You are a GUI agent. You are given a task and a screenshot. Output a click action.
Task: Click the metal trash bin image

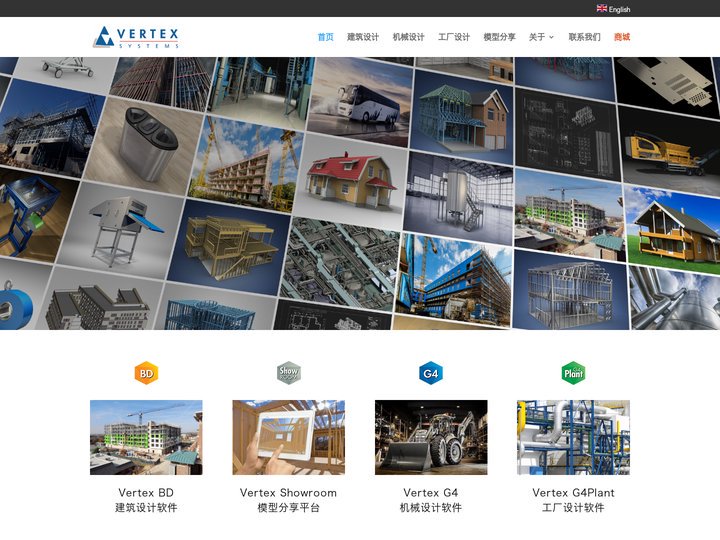(x=145, y=146)
